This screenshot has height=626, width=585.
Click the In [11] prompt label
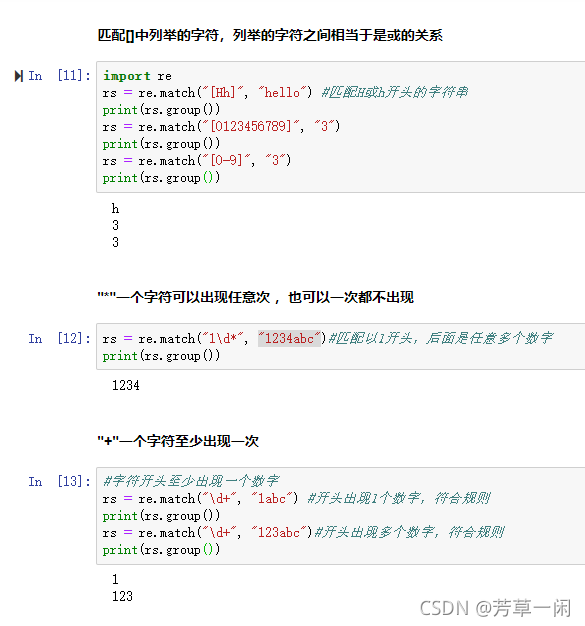tap(59, 75)
